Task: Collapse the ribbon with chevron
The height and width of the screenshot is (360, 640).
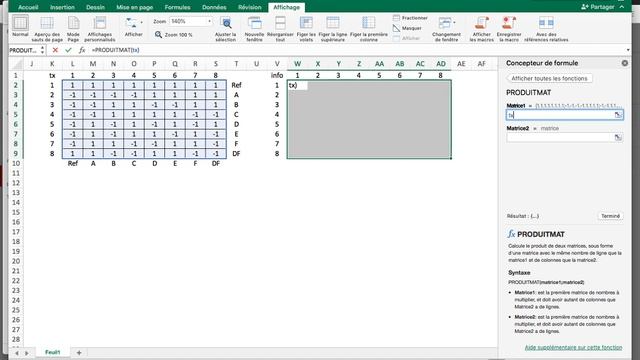Action: point(622,7)
